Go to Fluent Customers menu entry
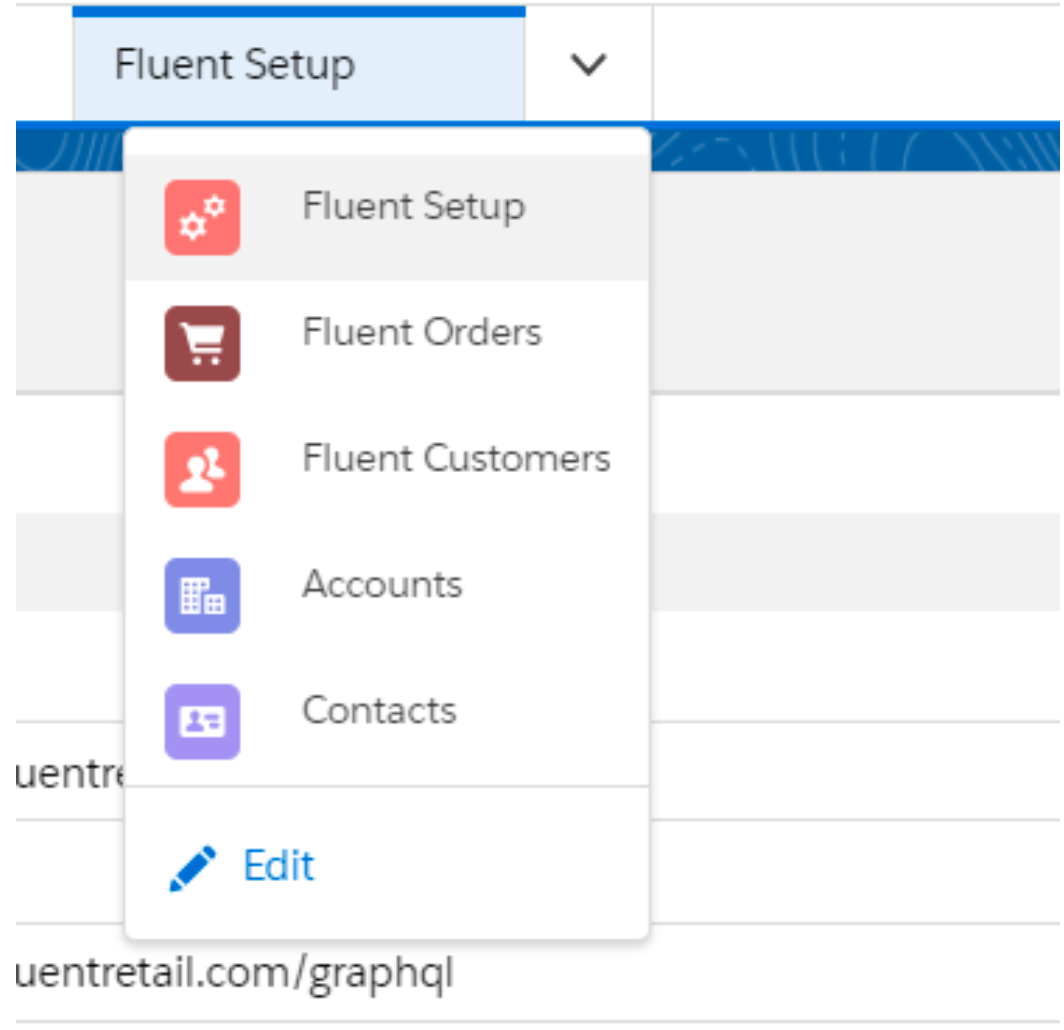The image size is (1064, 1030). coord(456,459)
